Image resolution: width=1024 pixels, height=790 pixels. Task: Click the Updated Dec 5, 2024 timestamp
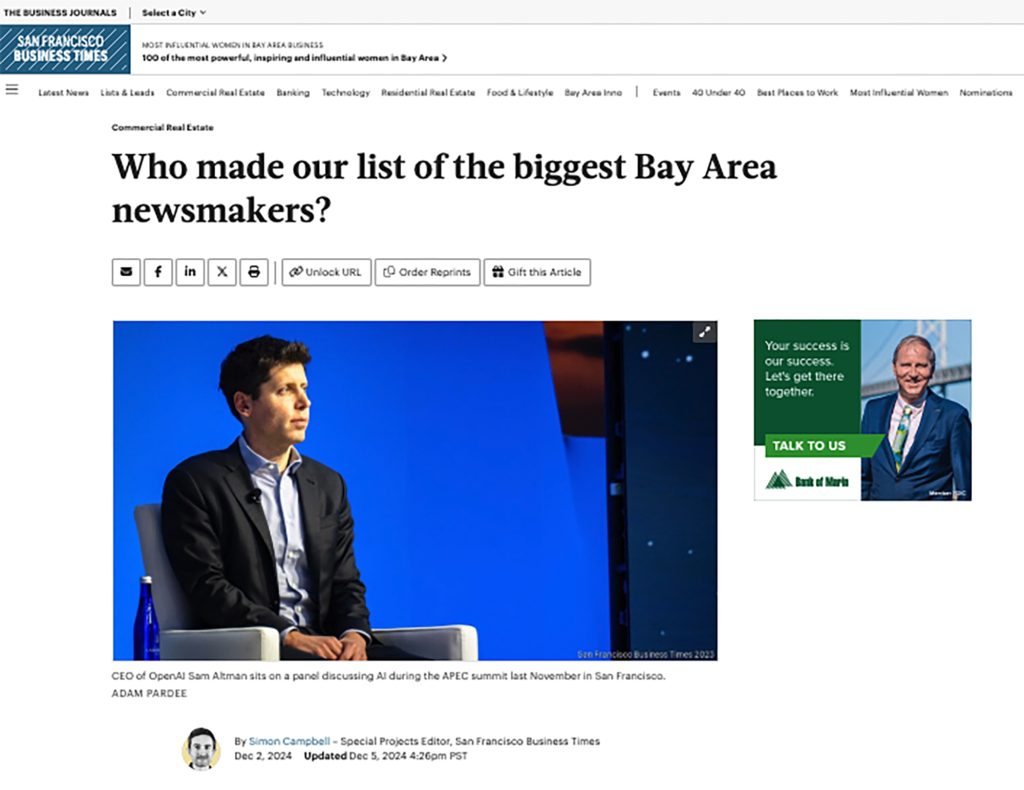(x=385, y=756)
